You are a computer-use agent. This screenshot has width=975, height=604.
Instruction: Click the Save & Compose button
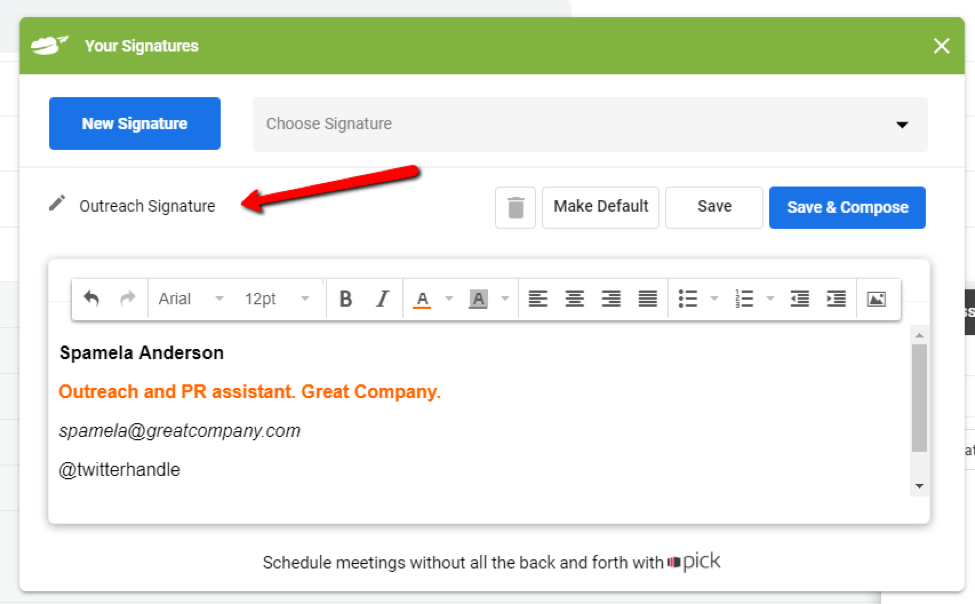(847, 207)
